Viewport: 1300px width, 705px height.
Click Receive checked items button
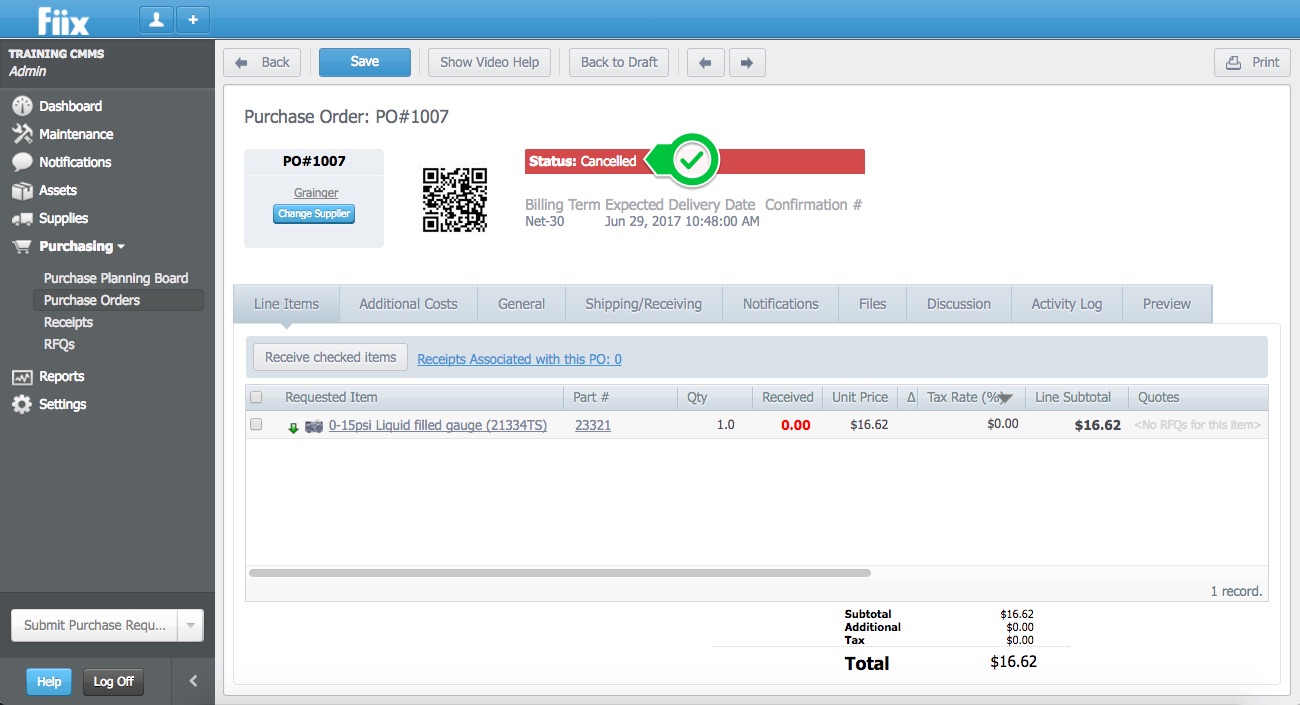tap(330, 357)
